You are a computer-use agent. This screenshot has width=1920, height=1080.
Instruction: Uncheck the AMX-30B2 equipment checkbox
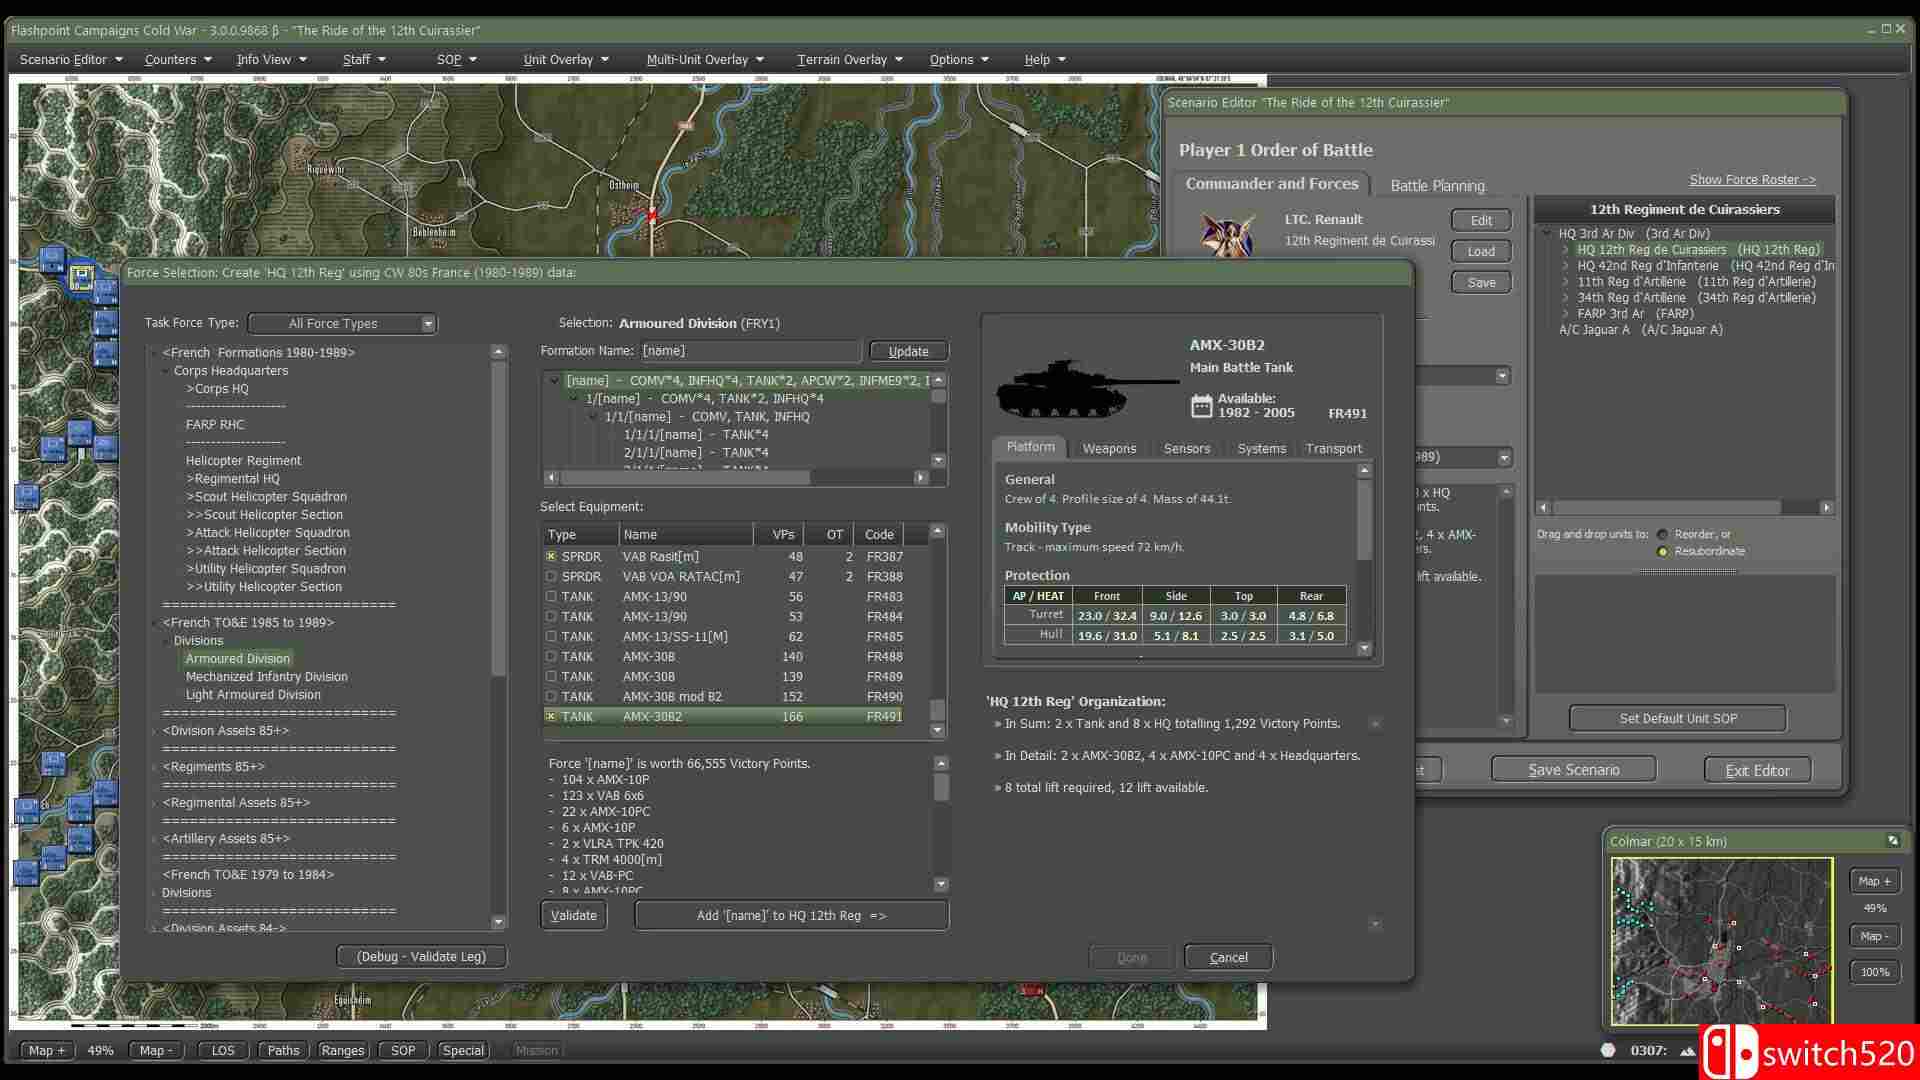551,716
